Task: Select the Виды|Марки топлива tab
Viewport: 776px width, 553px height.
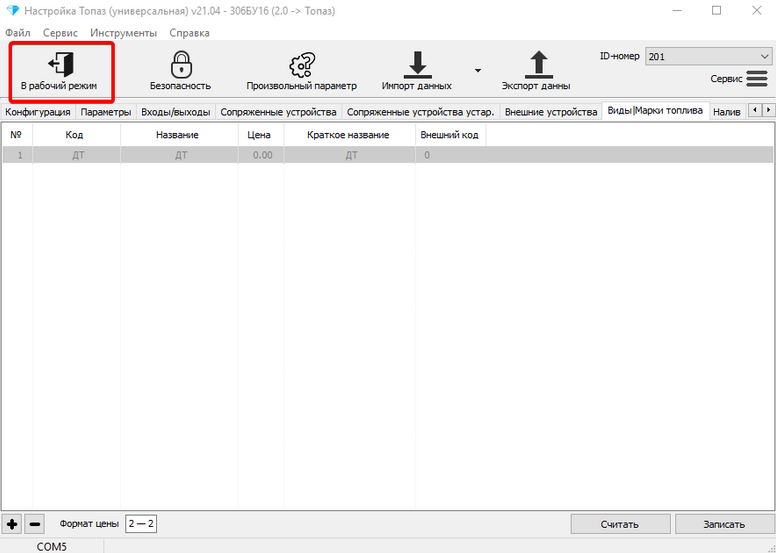Action: pyautogui.click(x=655, y=110)
